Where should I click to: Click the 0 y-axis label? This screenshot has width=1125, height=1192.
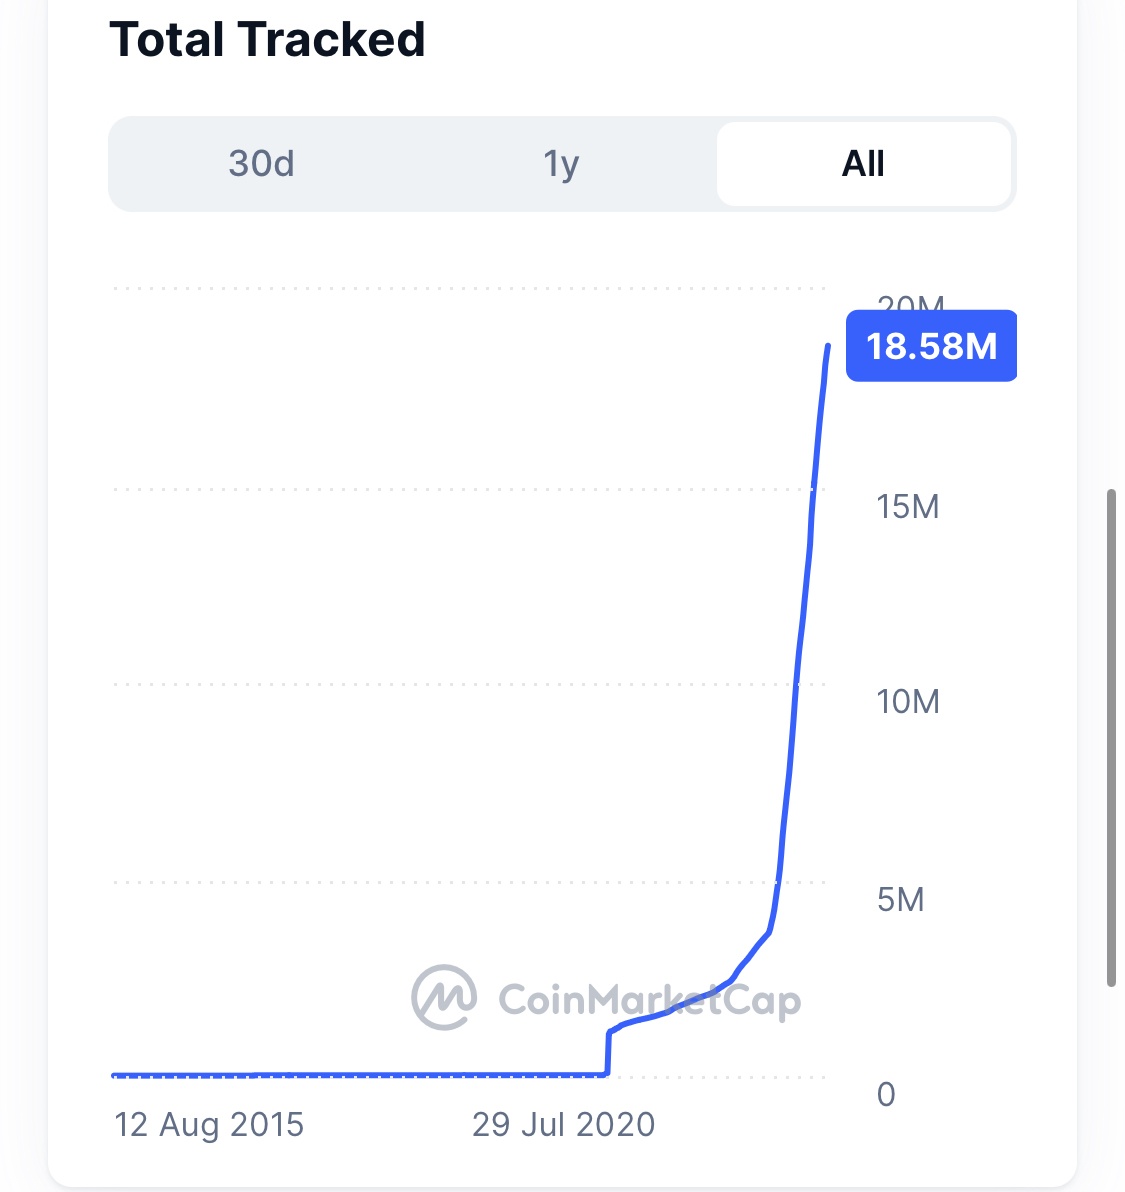pyautogui.click(x=886, y=1094)
